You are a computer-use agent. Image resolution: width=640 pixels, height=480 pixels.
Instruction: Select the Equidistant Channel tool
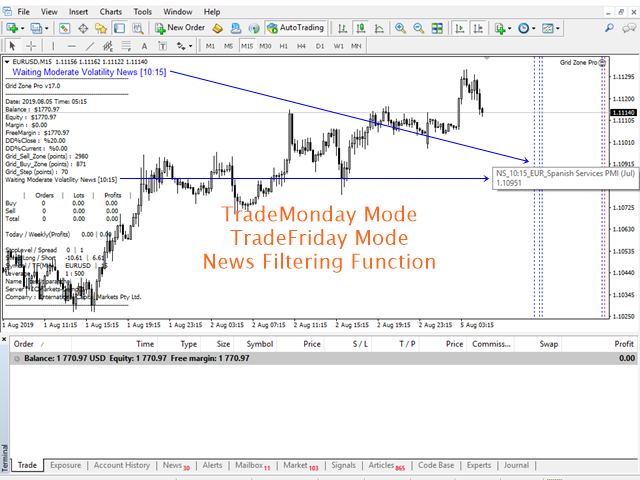click(108, 46)
